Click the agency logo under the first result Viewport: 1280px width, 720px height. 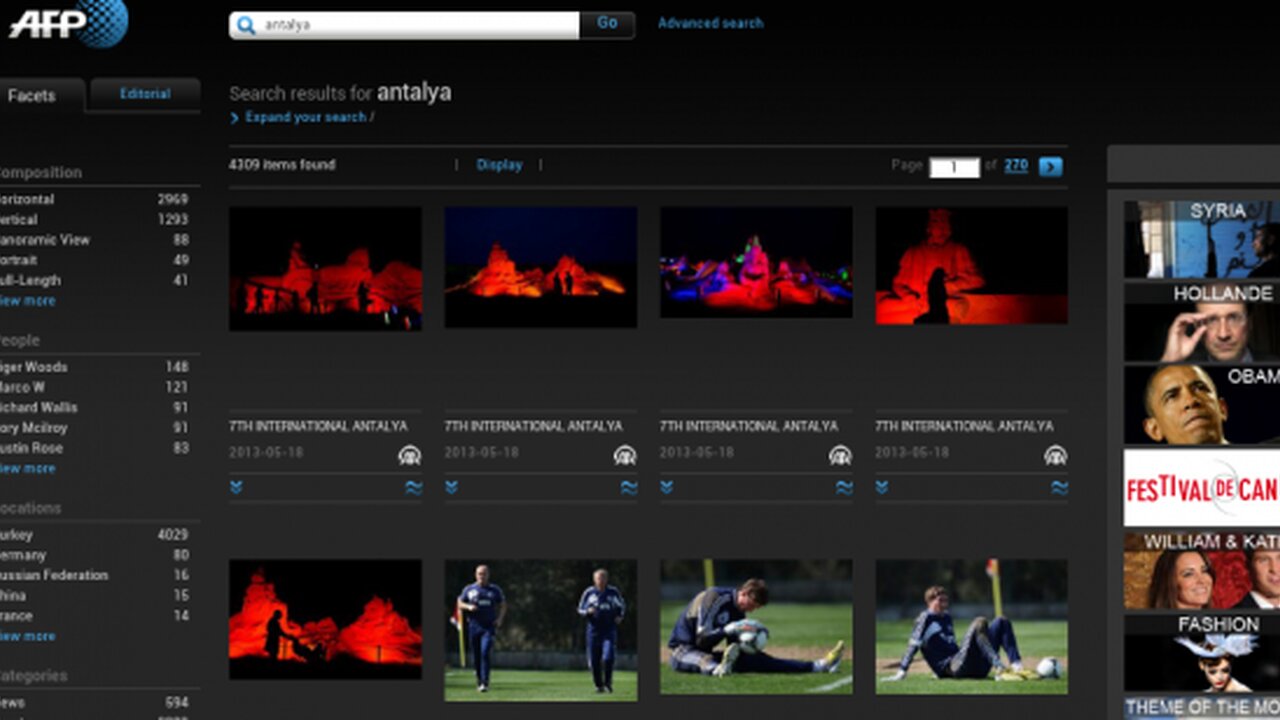coord(409,456)
